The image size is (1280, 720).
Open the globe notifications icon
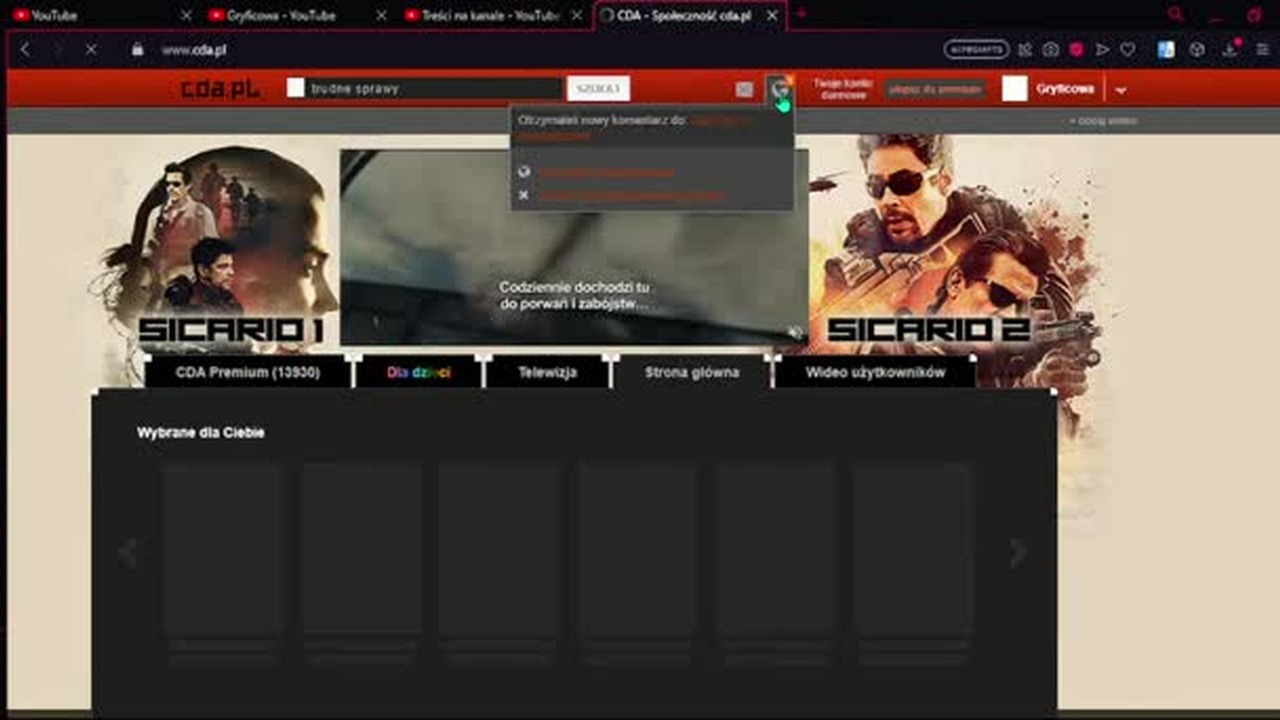(779, 89)
